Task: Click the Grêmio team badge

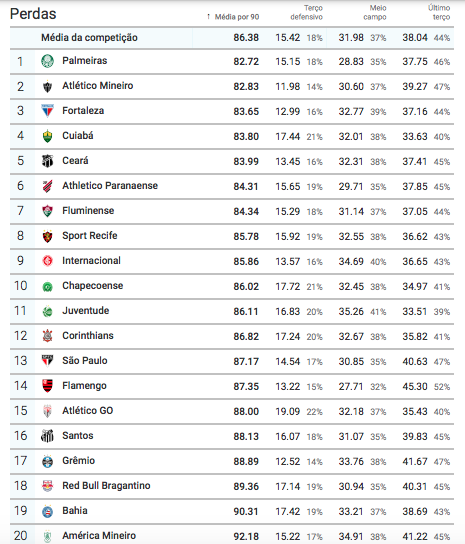Action: click(x=48, y=461)
